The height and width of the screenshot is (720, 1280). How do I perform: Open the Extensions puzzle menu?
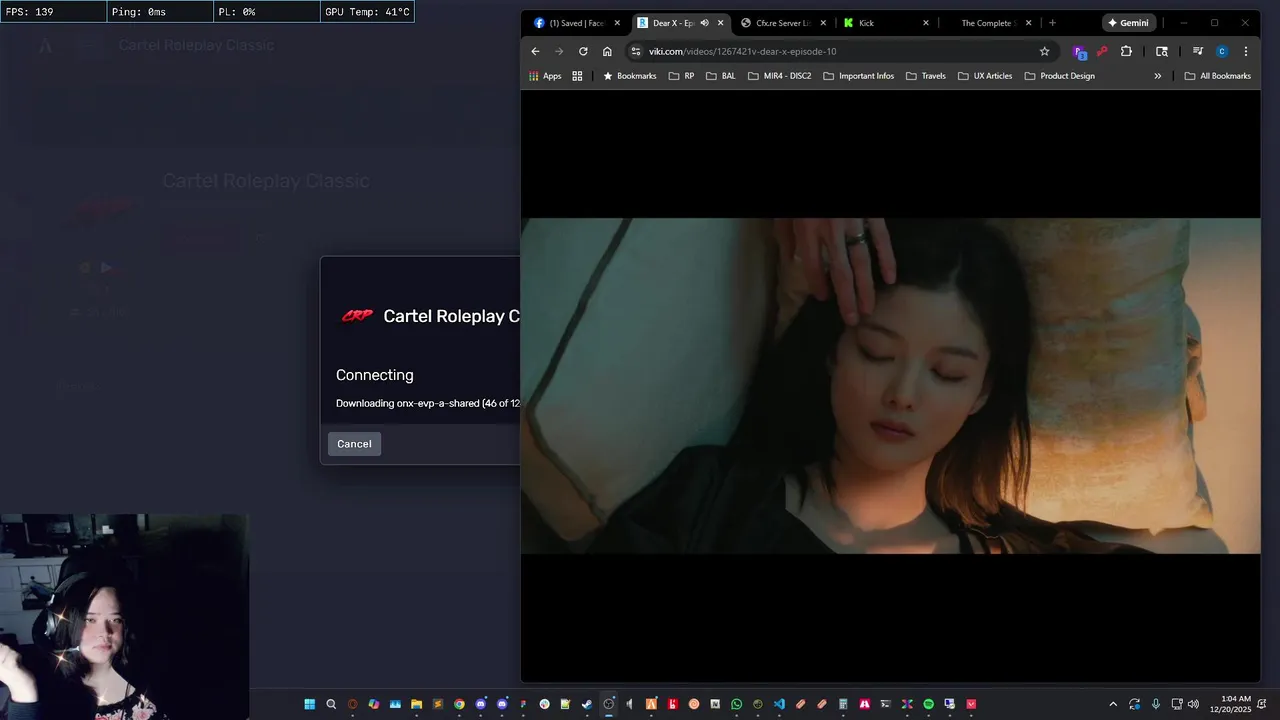pyautogui.click(x=1126, y=51)
